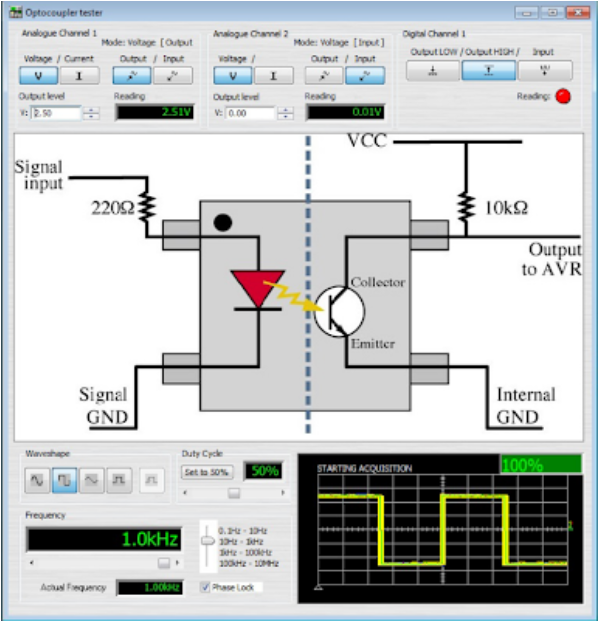Viewport: 599px width, 621px height.
Task: Click Channel 1 Output level voltage field
Action: [x=56, y=113]
